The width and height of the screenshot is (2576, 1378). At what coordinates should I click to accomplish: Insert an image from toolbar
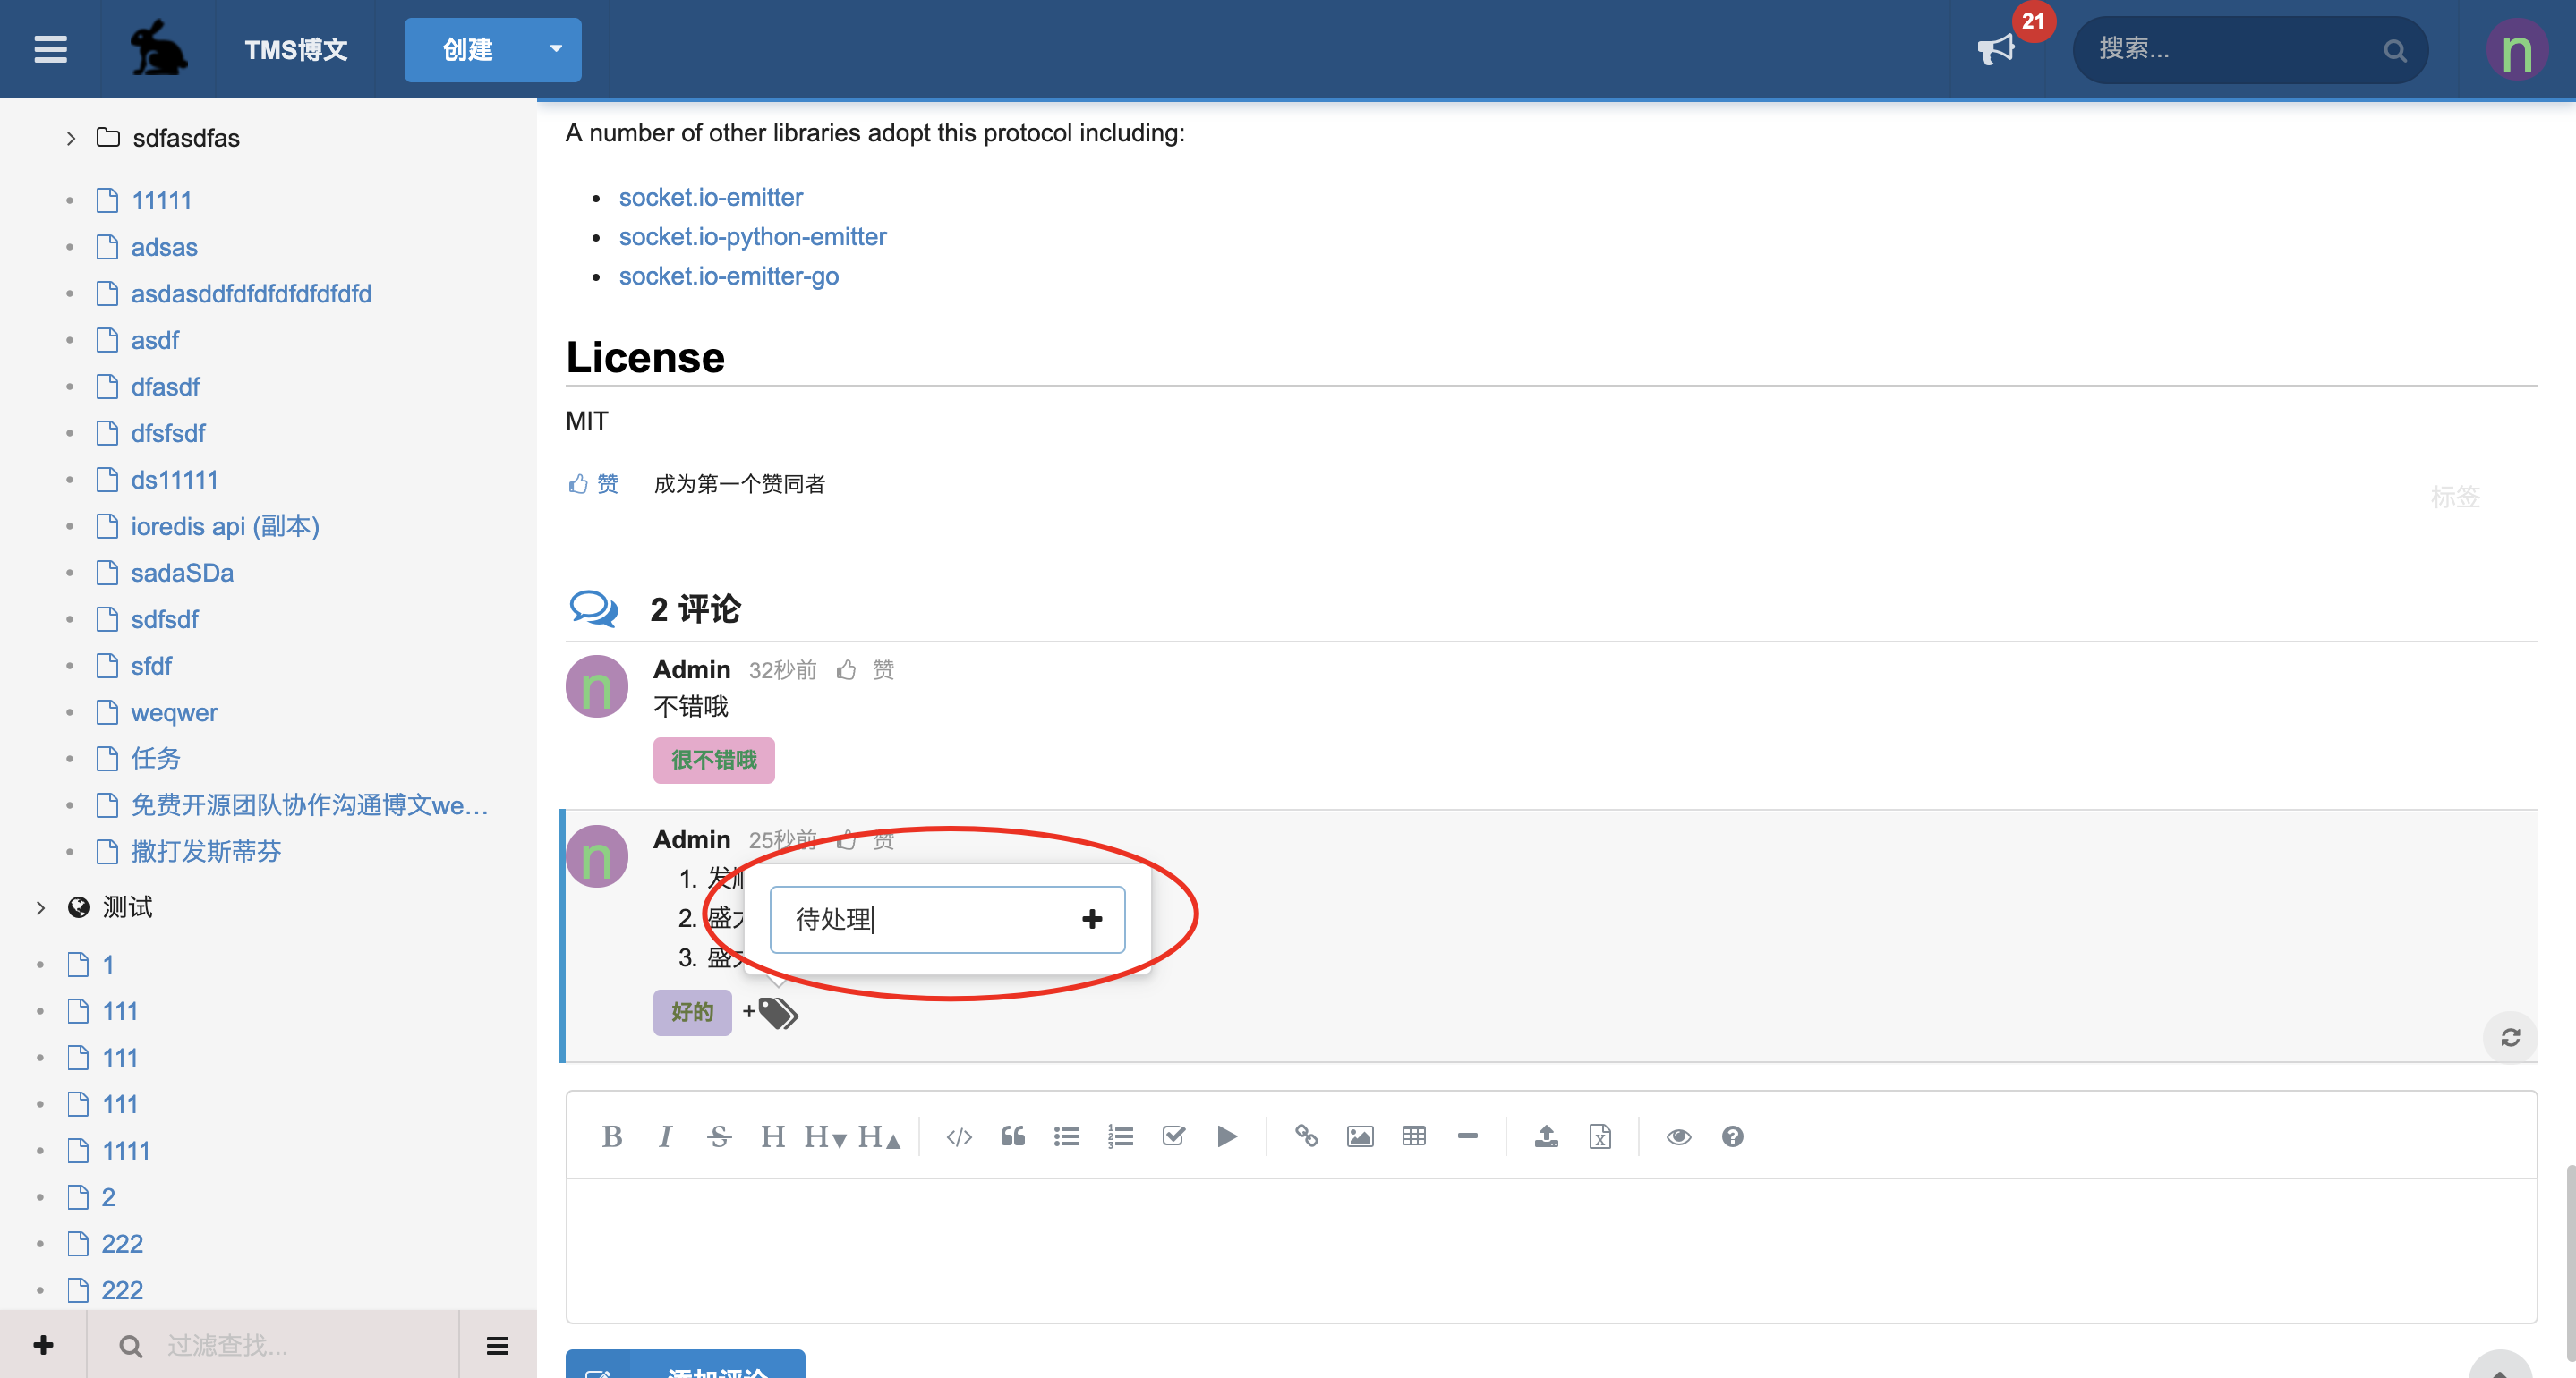click(1360, 1136)
